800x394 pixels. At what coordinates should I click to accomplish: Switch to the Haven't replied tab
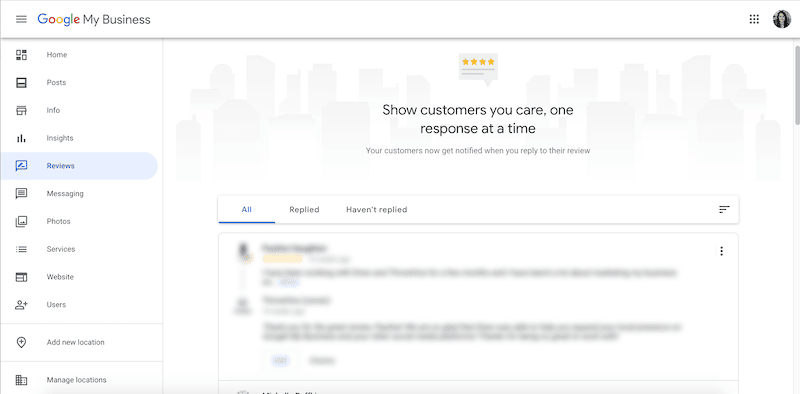pos(377,210)
